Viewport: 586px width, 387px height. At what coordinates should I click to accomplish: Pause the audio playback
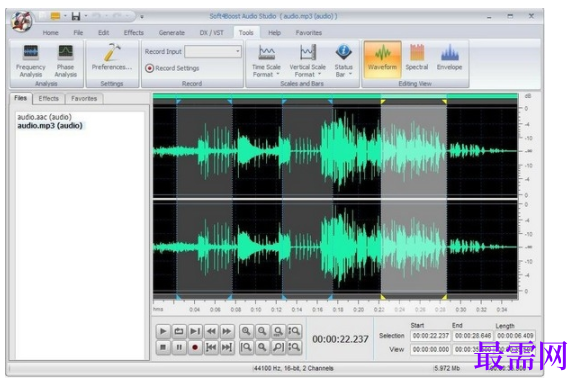click(x=179, y=347)
